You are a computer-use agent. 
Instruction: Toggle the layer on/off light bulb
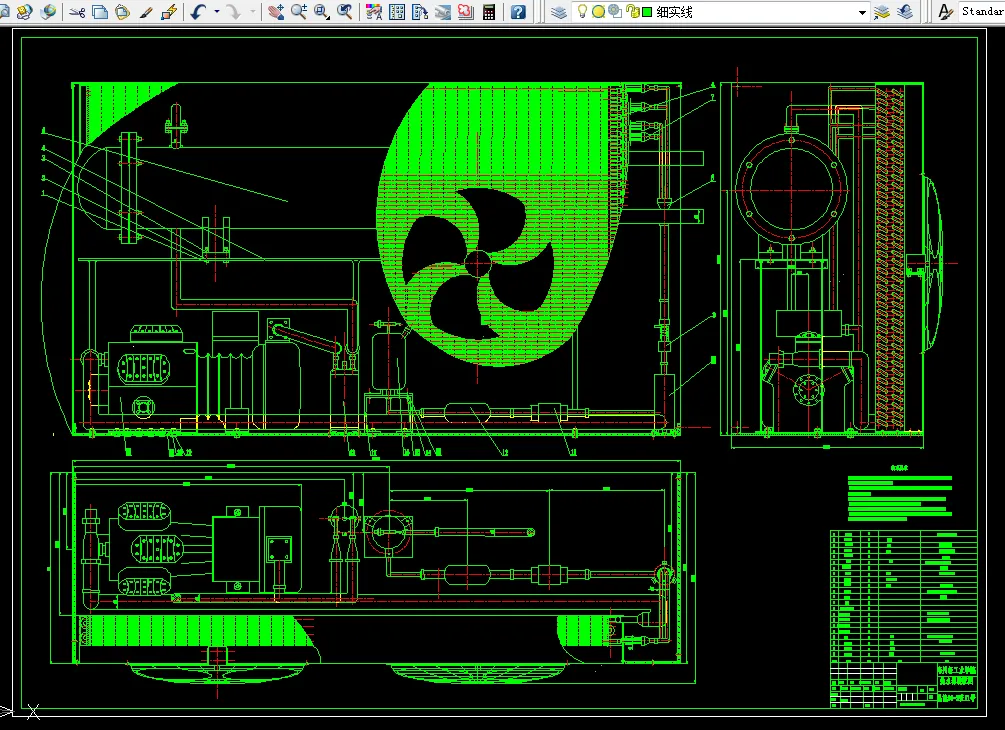[582, 12]
